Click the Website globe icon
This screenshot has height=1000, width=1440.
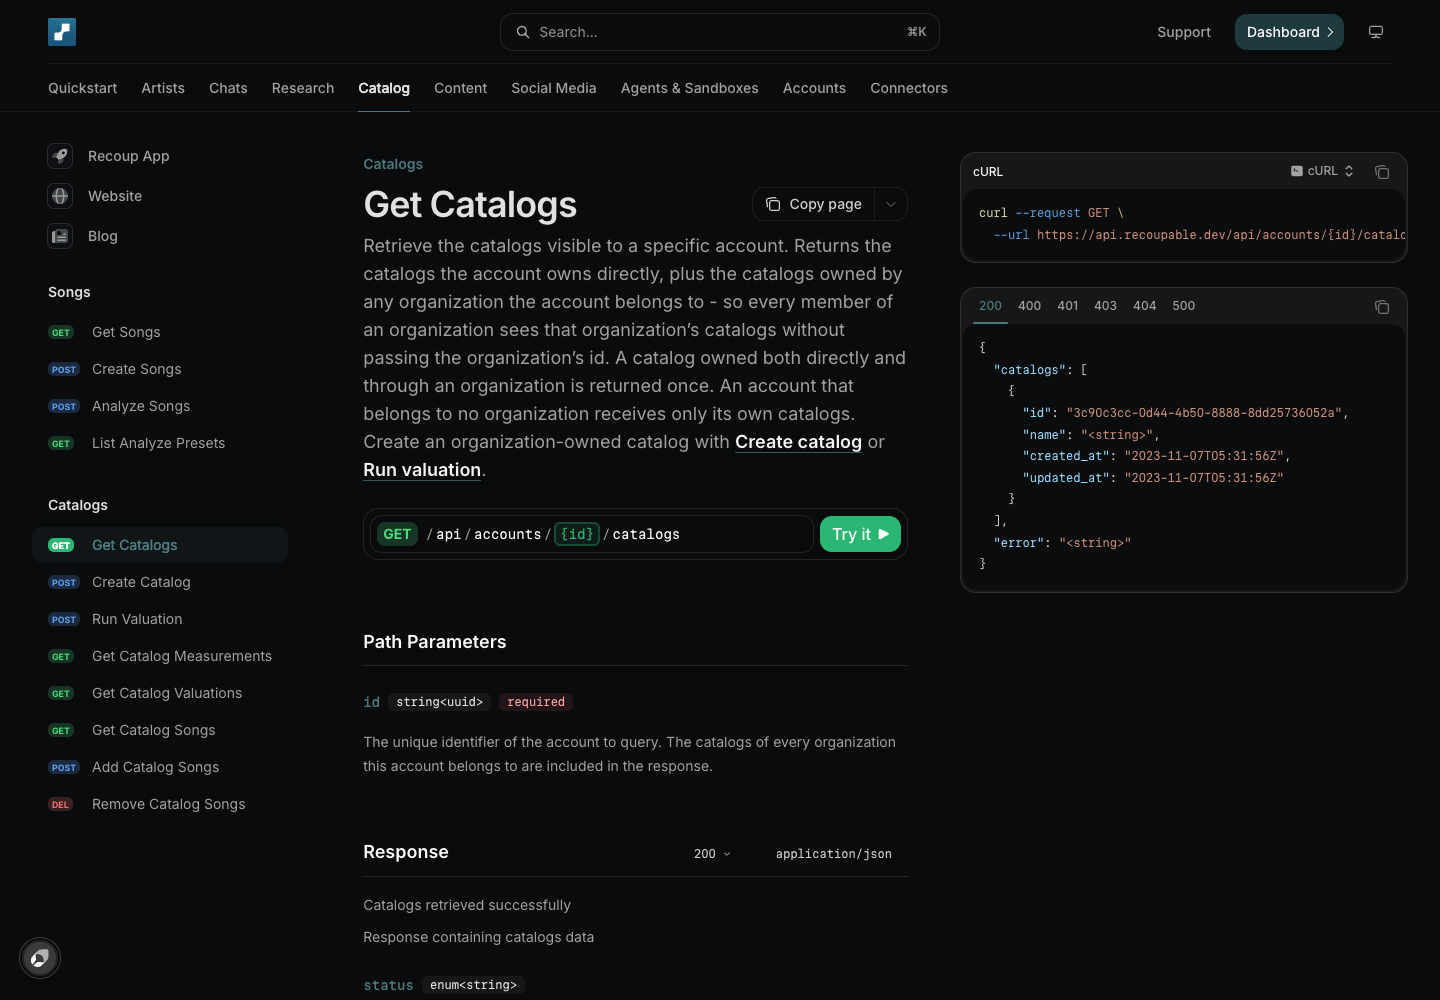tap(60, 196)
